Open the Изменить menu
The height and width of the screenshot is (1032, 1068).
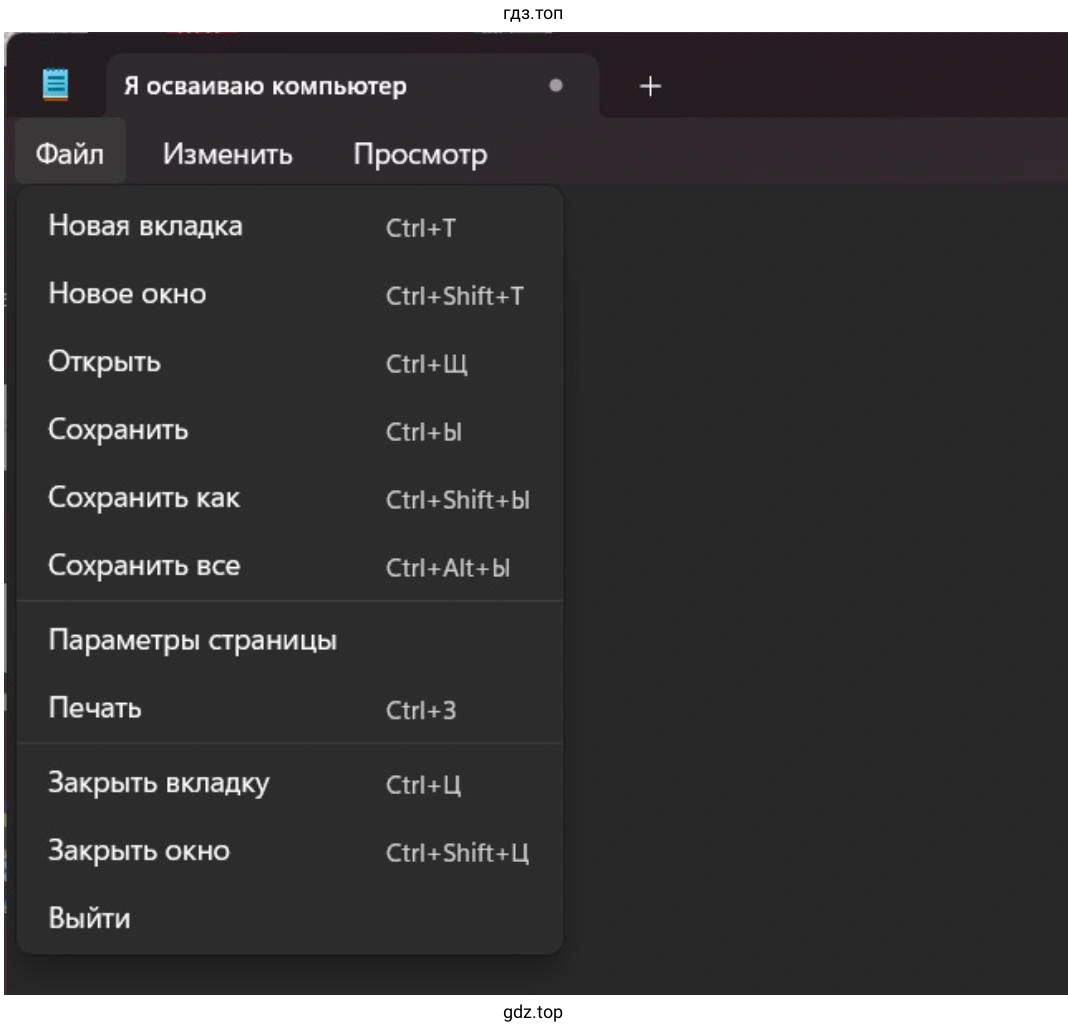(227, 154)
